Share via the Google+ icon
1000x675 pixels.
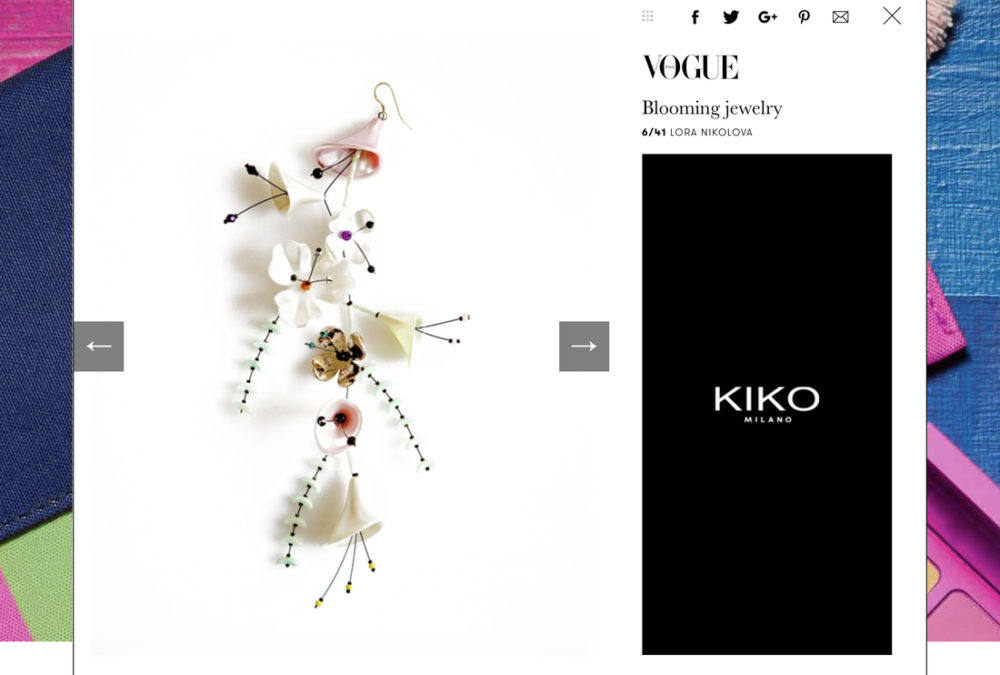tap(767, 17)
